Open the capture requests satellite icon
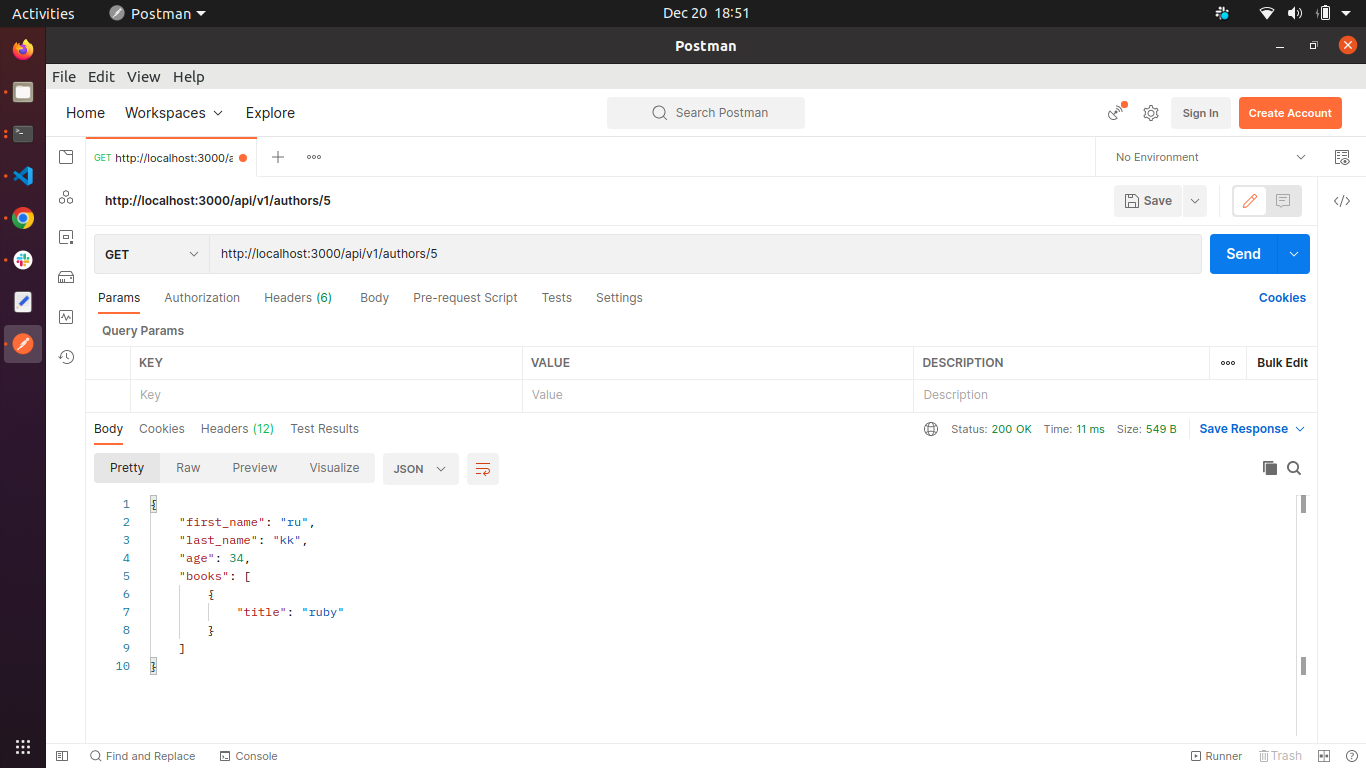 (x=1117, y=113)
